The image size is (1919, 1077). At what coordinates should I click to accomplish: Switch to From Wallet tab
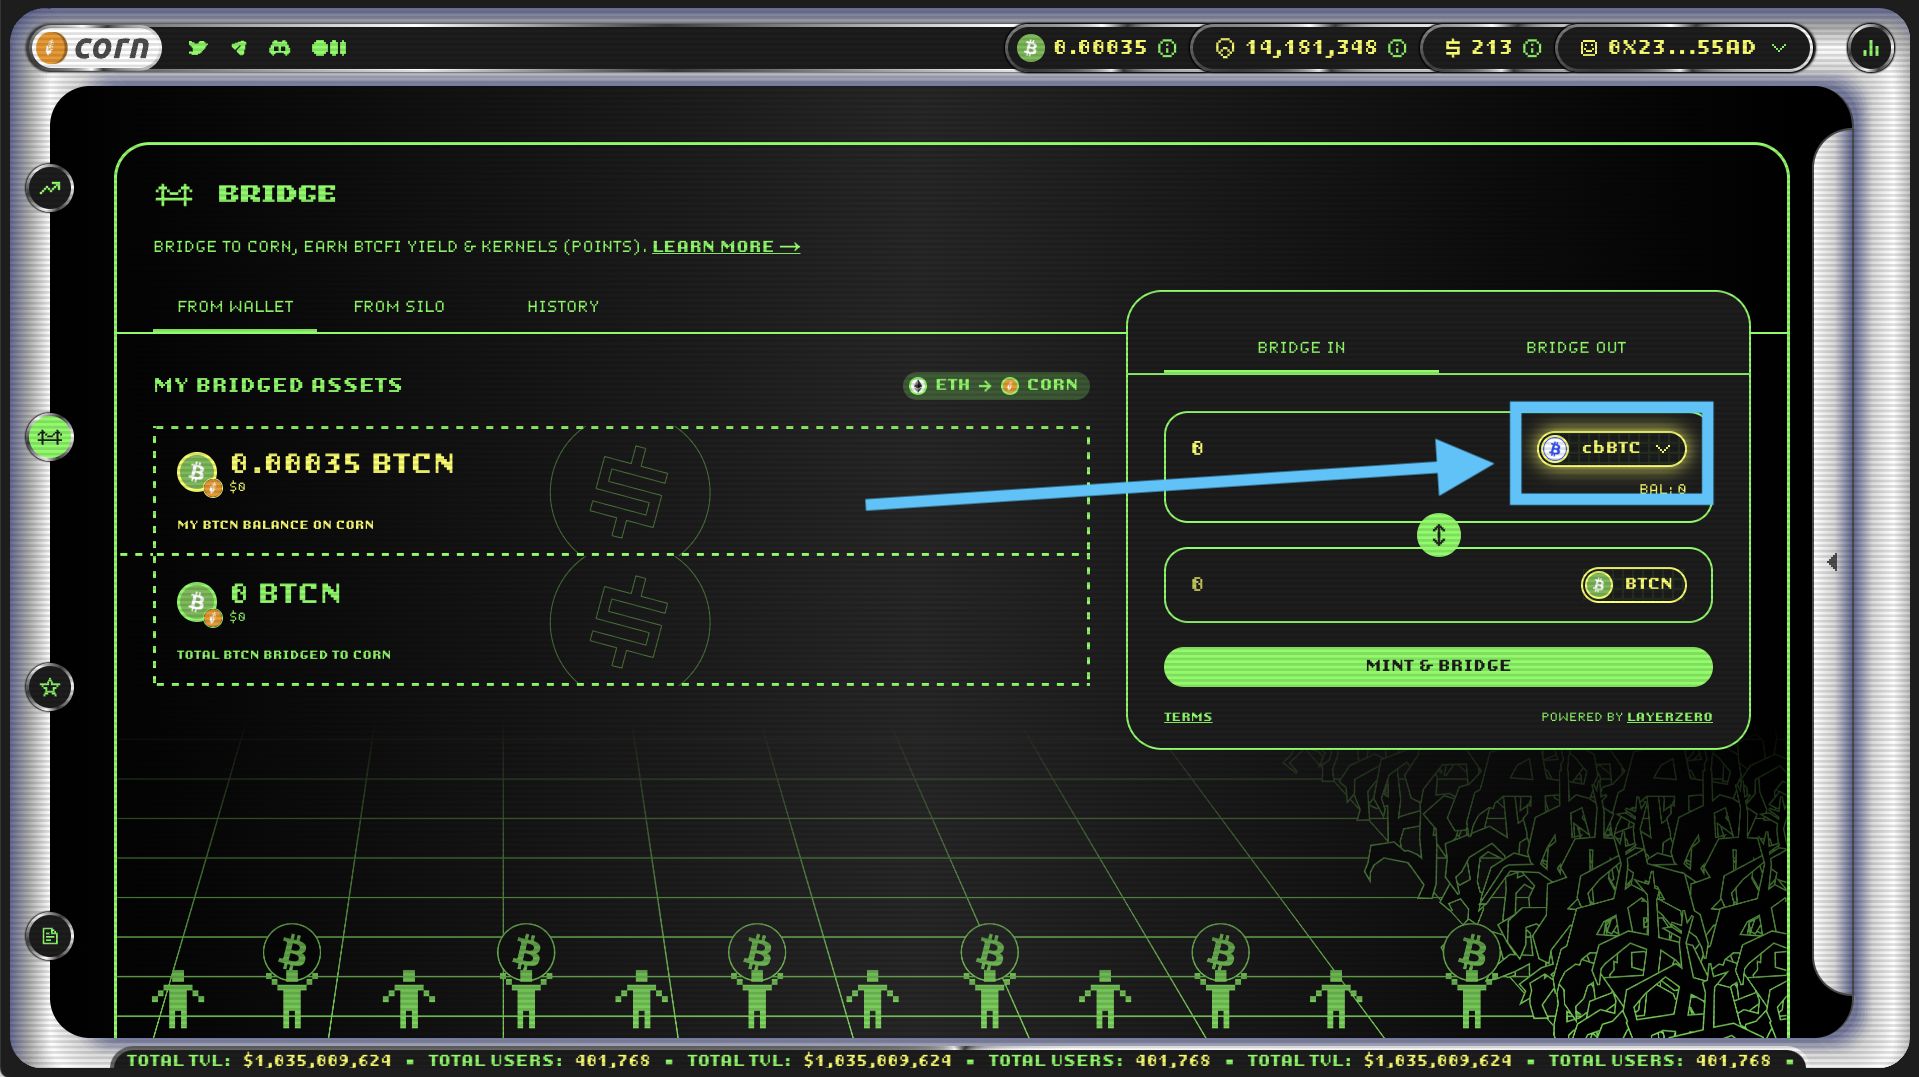tap(235, 307)
